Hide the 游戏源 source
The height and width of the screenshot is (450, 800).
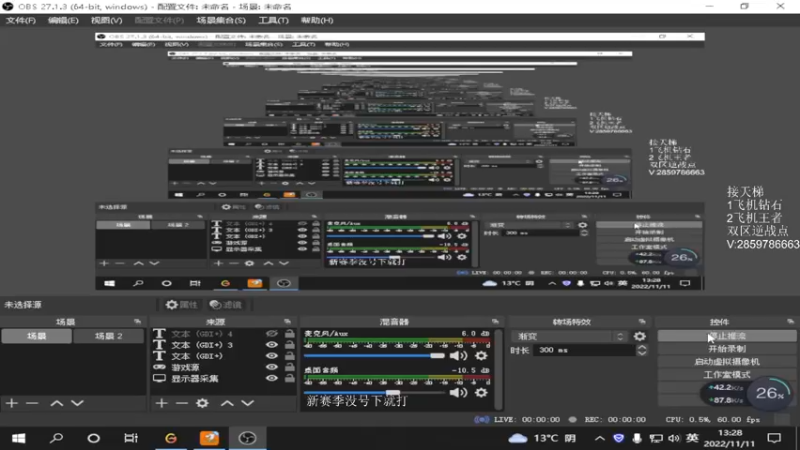tap(272, 367)
